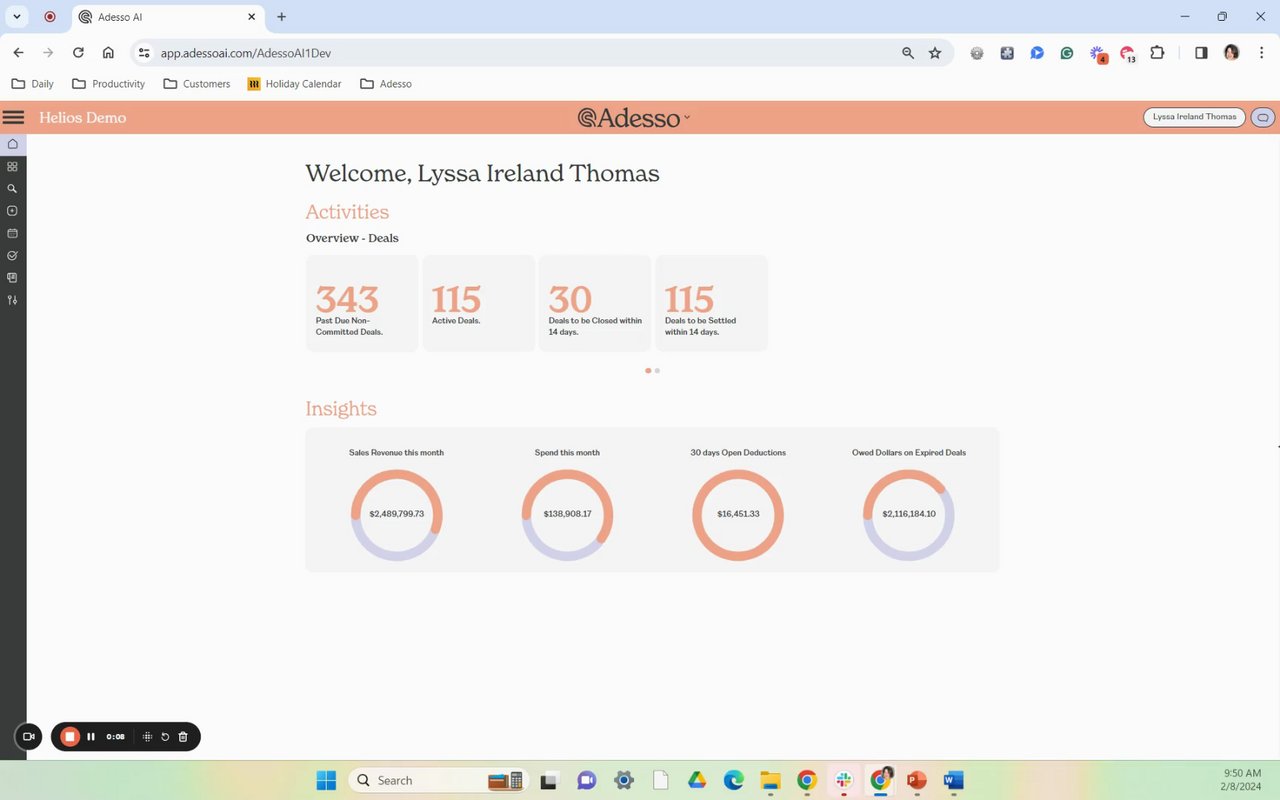Open the calendar icon in sidebar
The height and width of the screenshot is (800, 1280).
[x=13, y=233]
